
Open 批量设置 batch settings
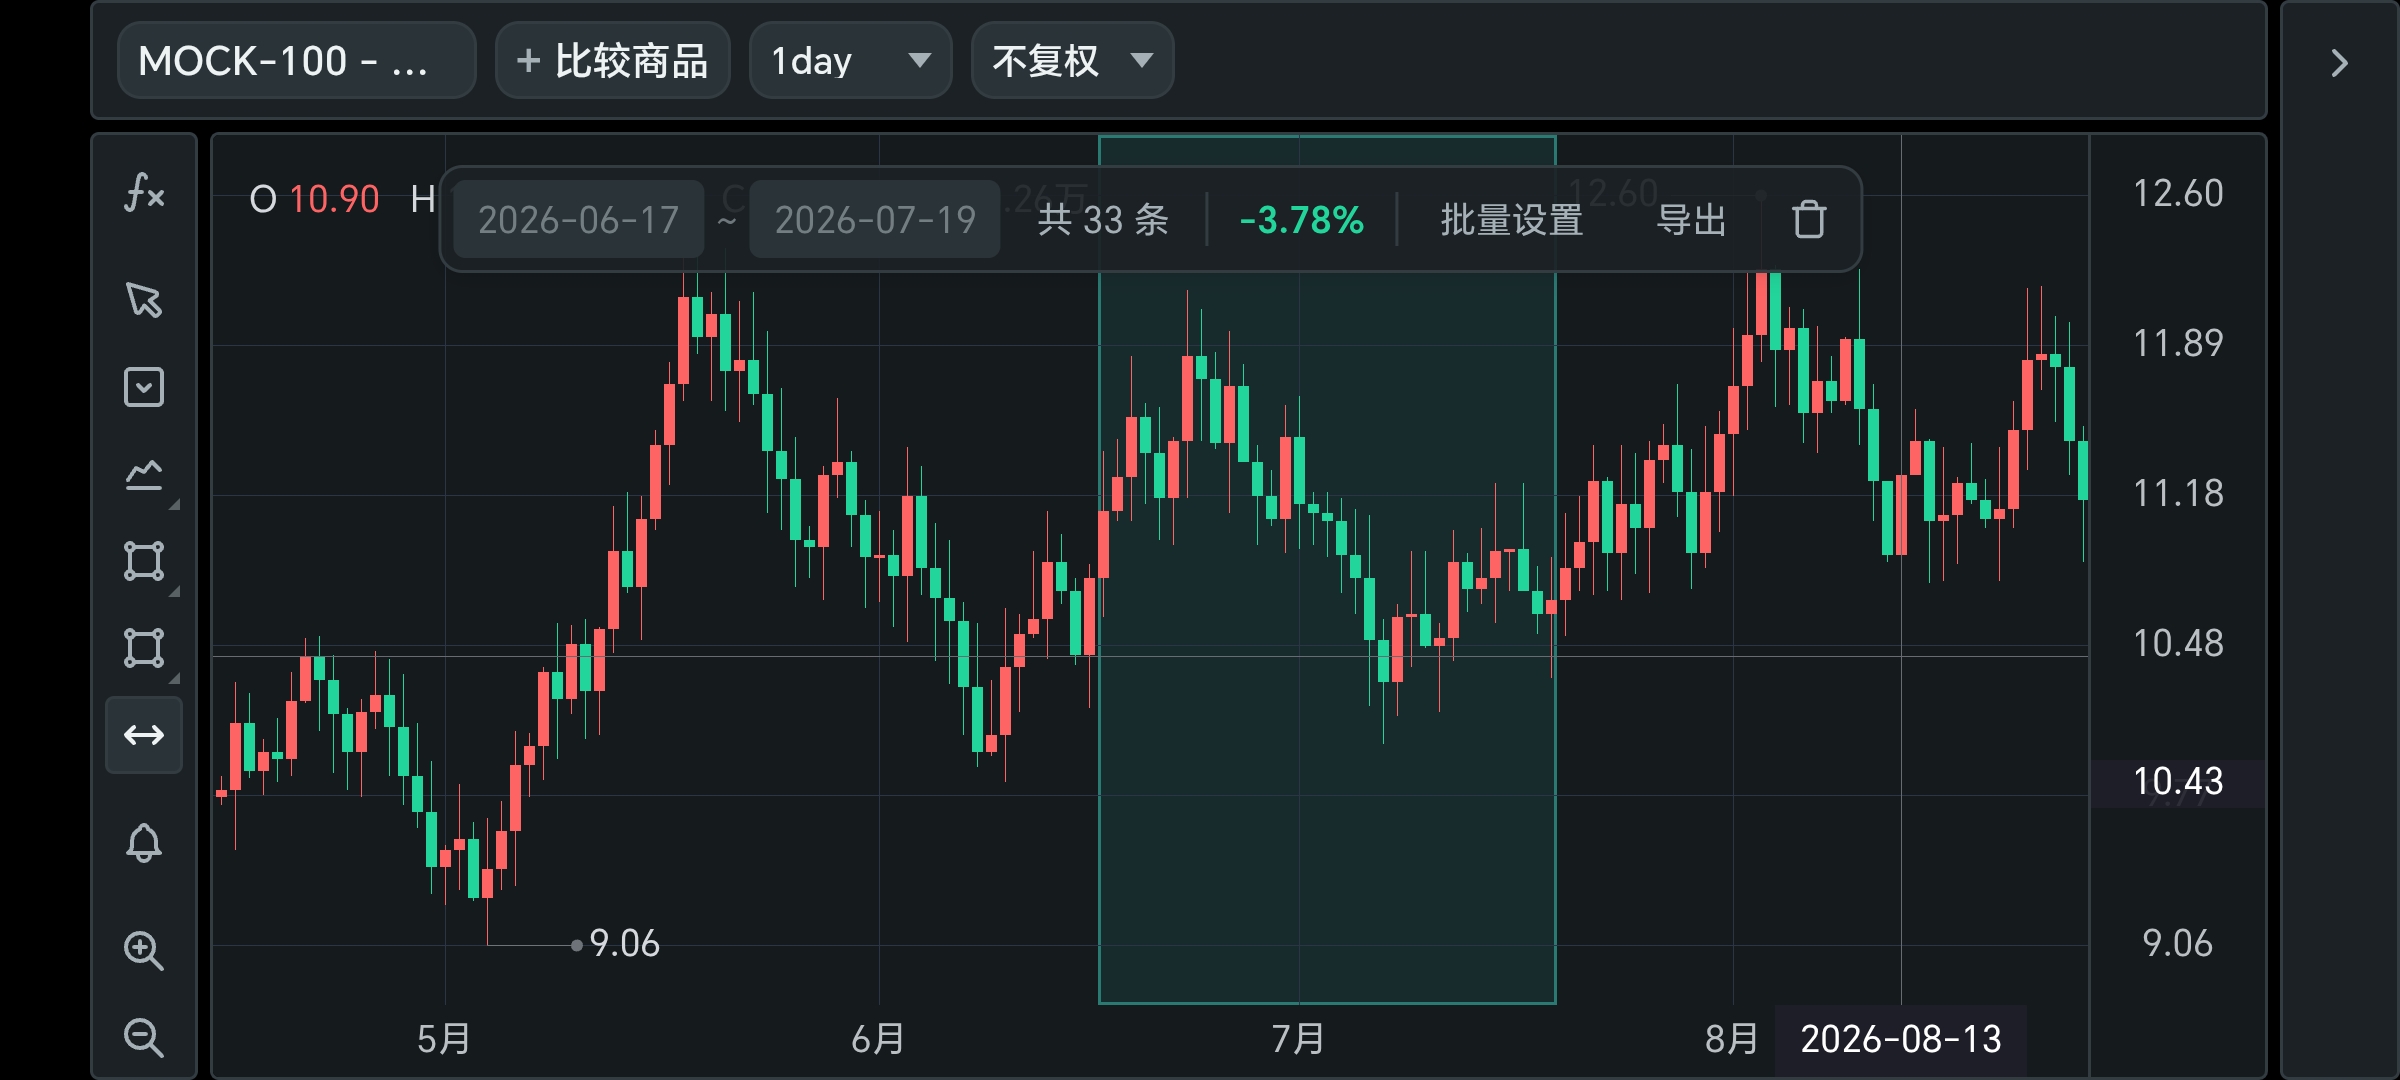click(1511, 220)
